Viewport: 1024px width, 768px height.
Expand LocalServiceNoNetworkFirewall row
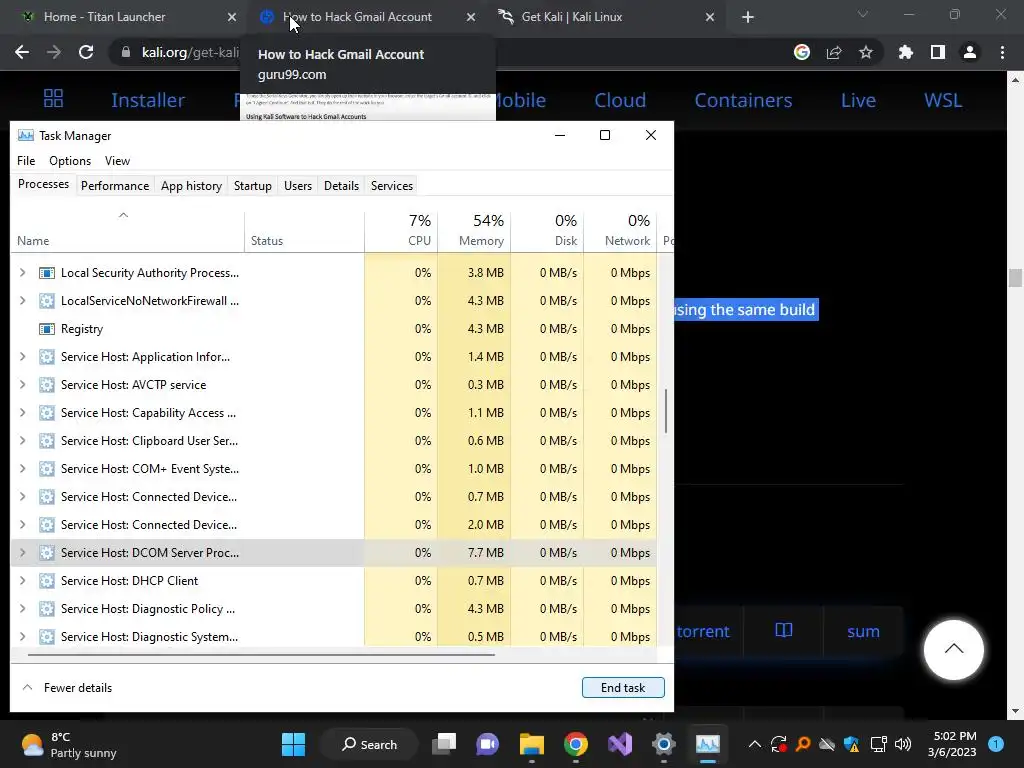(23, 300)
